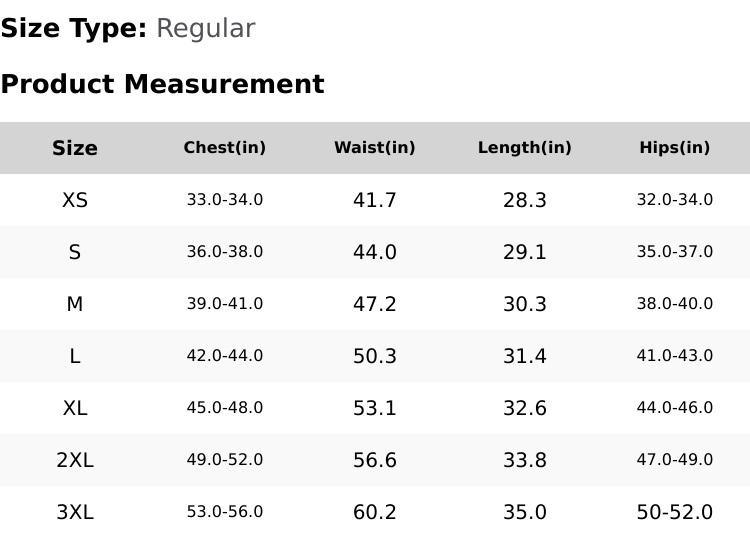Select the Length(in) column header

tap(525, 148)
